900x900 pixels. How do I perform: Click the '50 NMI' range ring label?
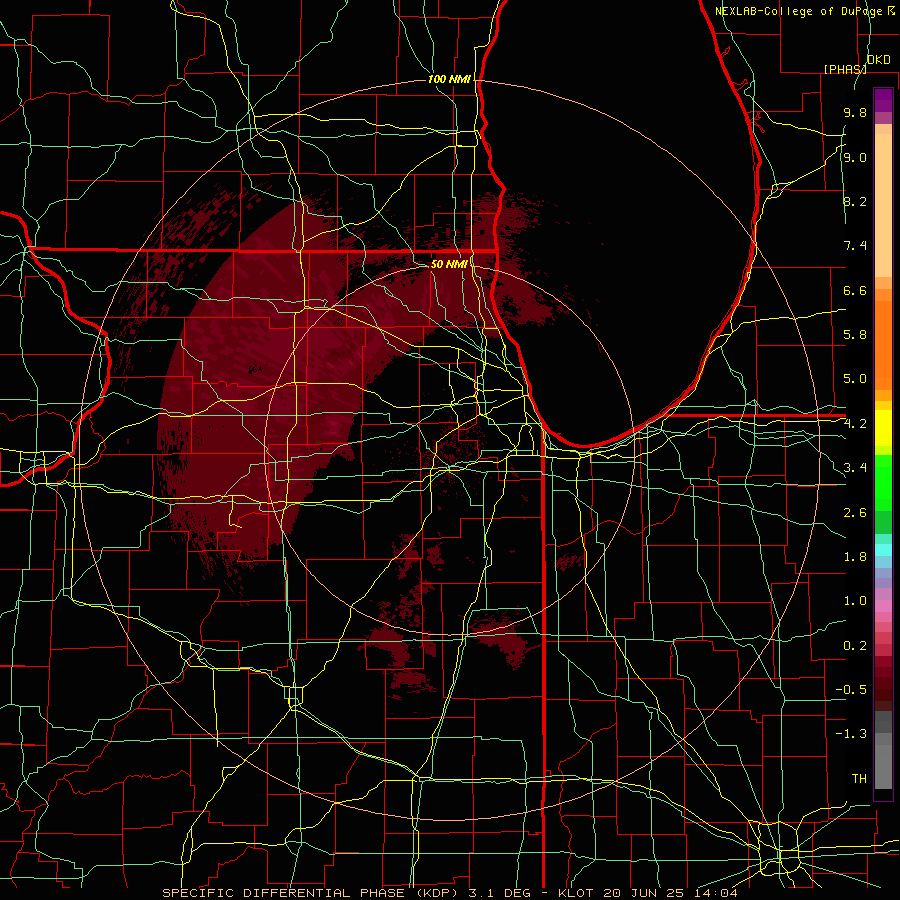pos(449,264)
